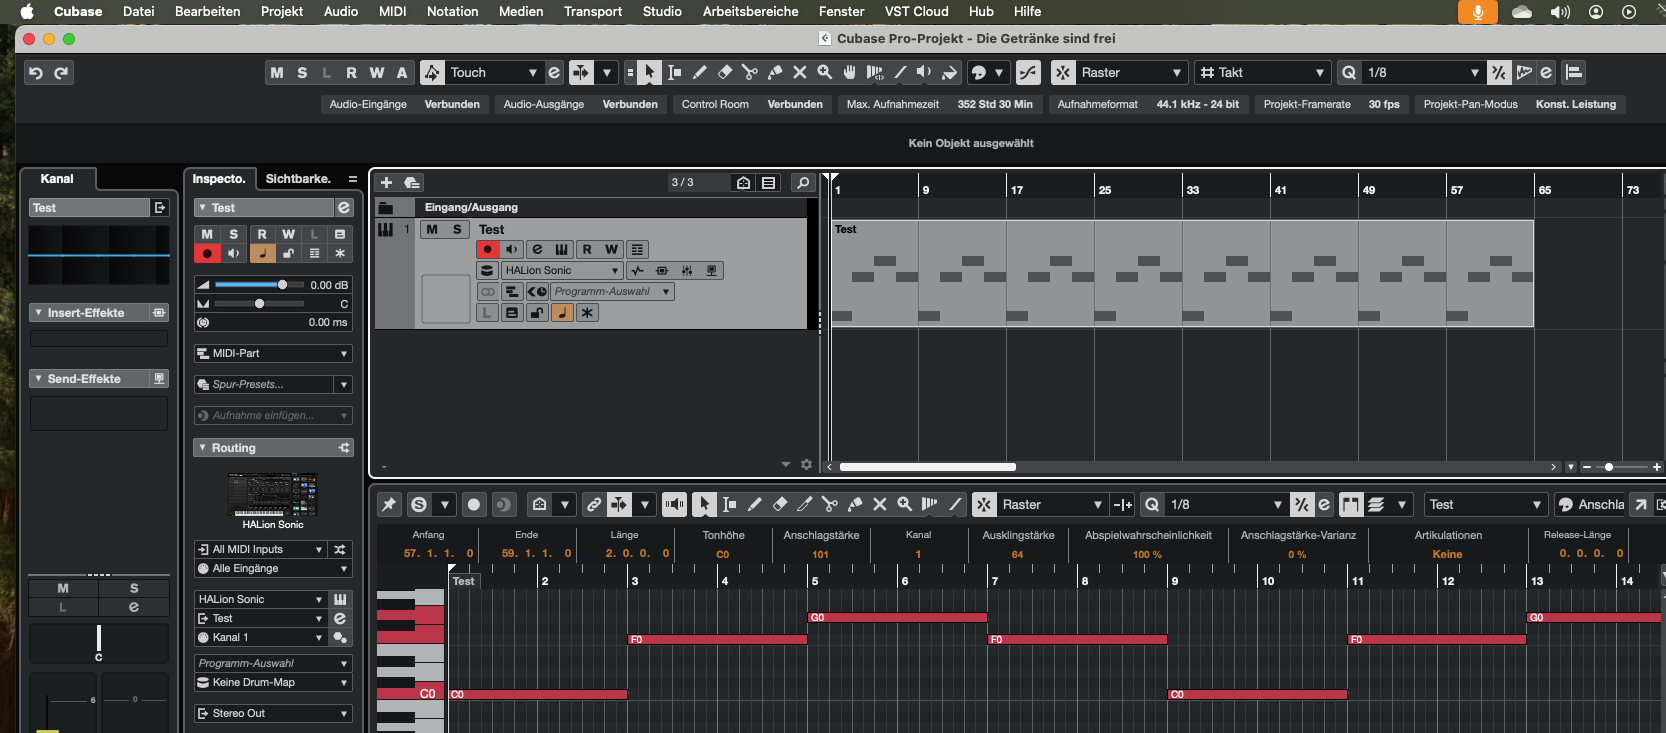The width and height of the screenshot is (1666, 733).
Task: Open the Projekt menu
Action: 282,12
